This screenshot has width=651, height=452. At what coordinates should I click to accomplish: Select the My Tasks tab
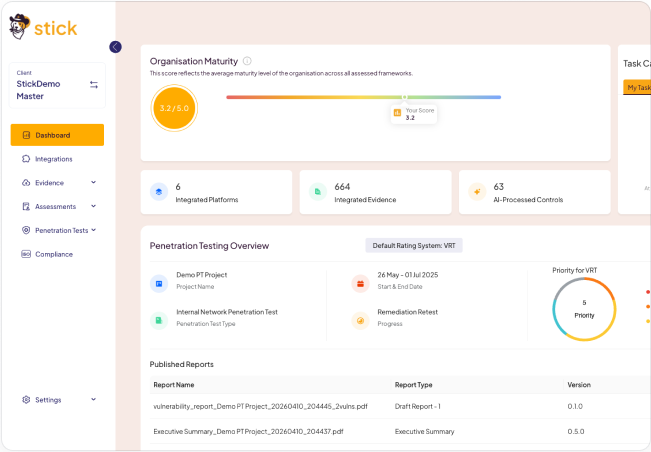[x=637, y=87]
